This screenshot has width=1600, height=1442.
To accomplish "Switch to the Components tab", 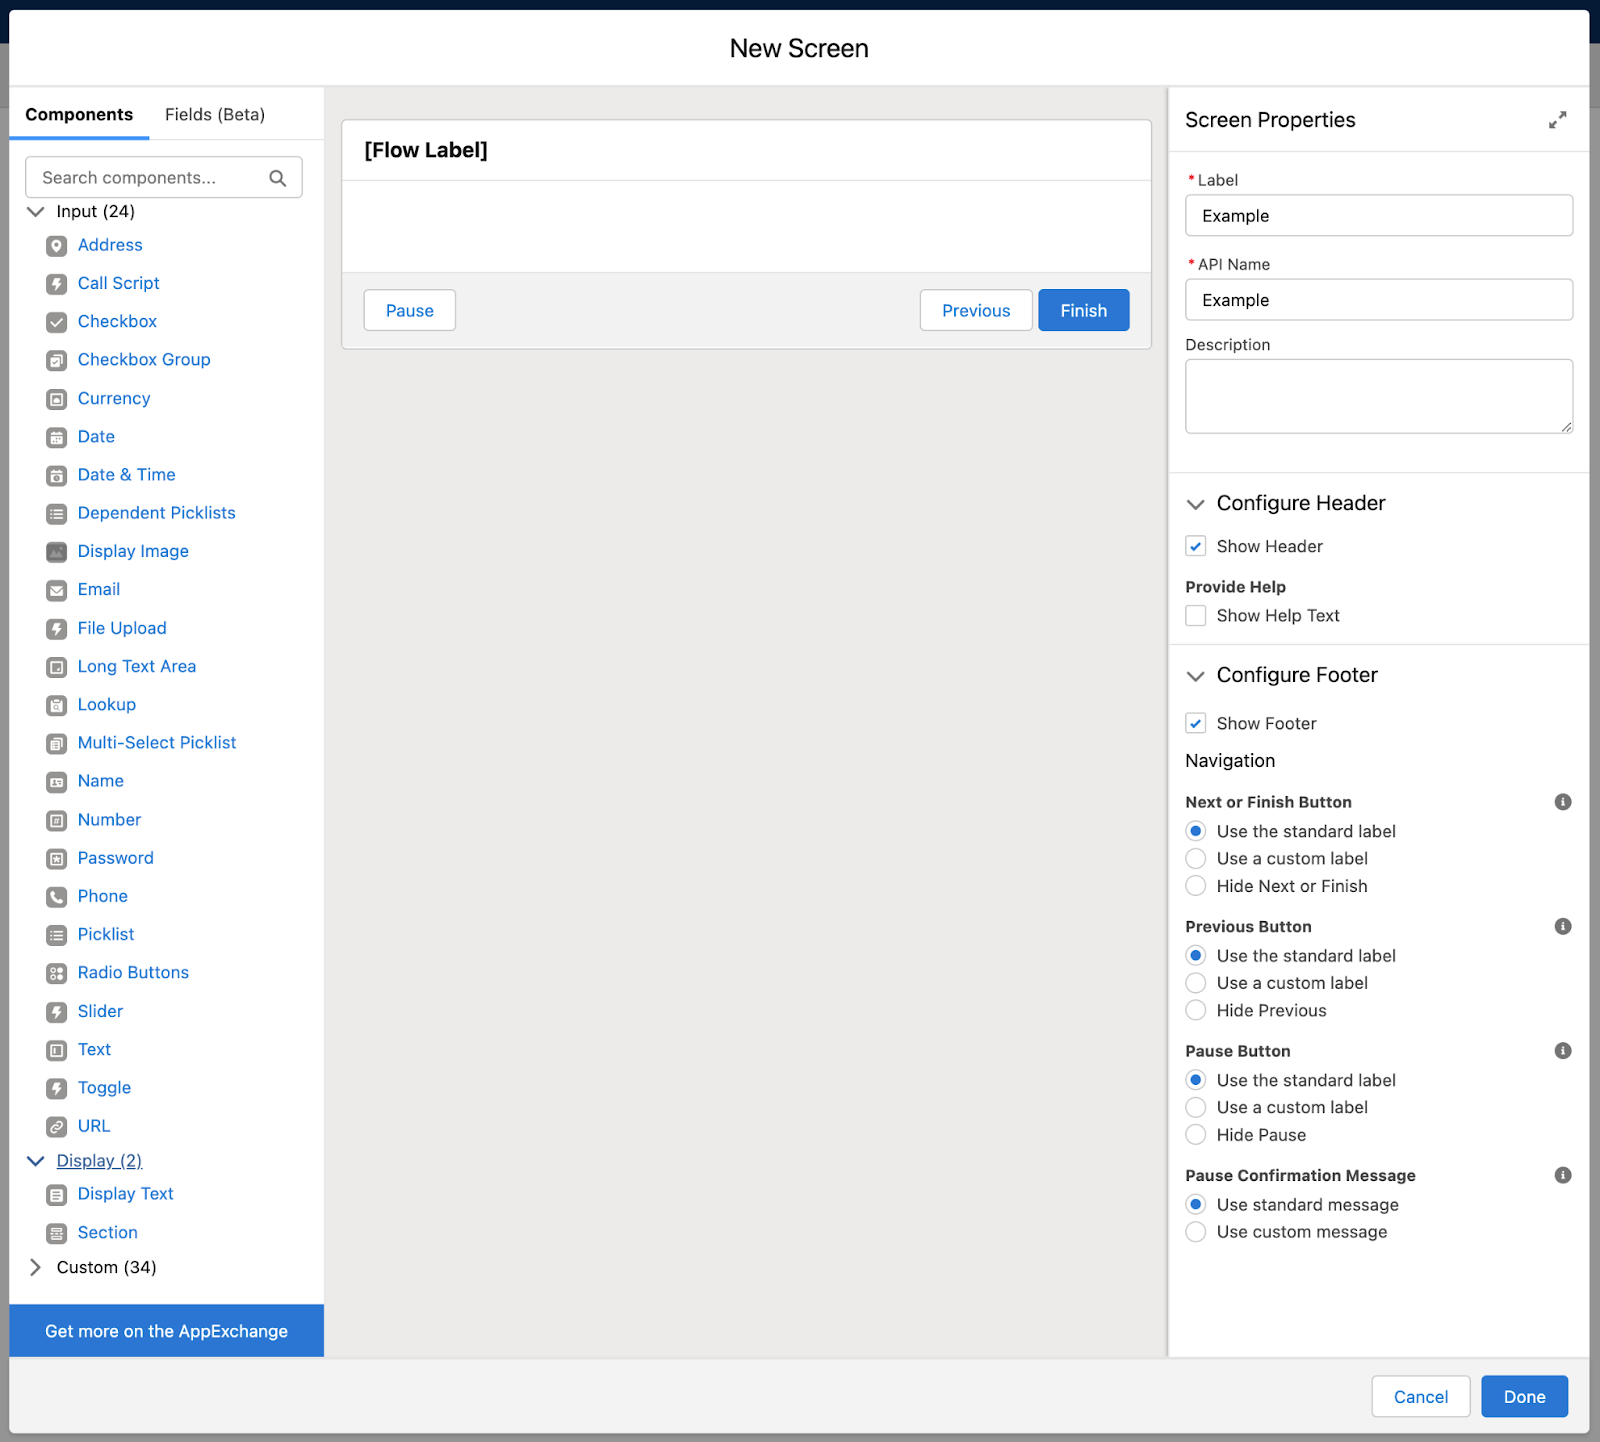I will tap(79, 114).
